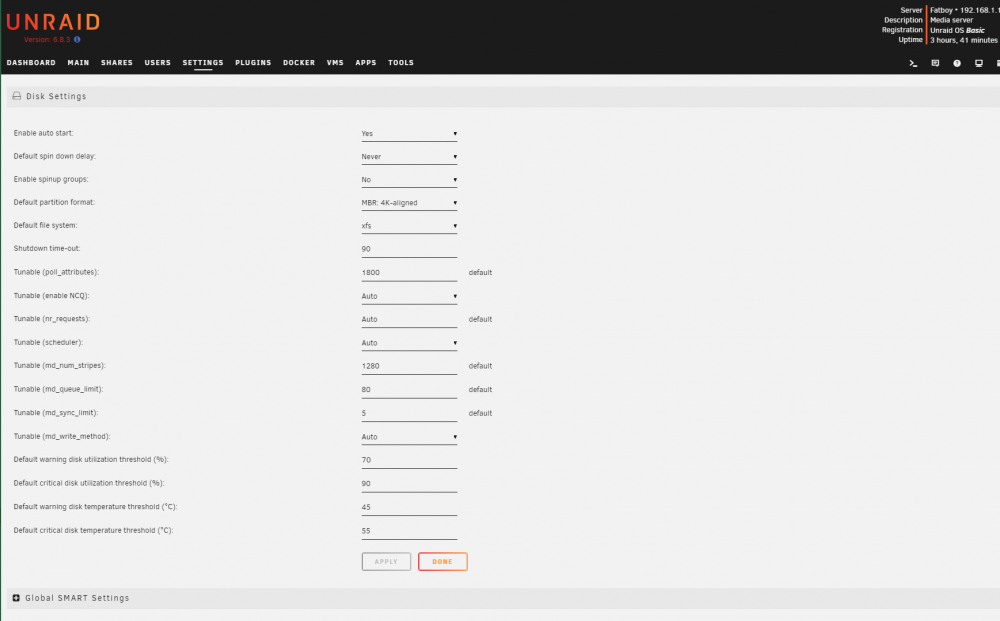Click the md_queue_limit value field
Screen dimensions: 1000x621
(409, 390)
